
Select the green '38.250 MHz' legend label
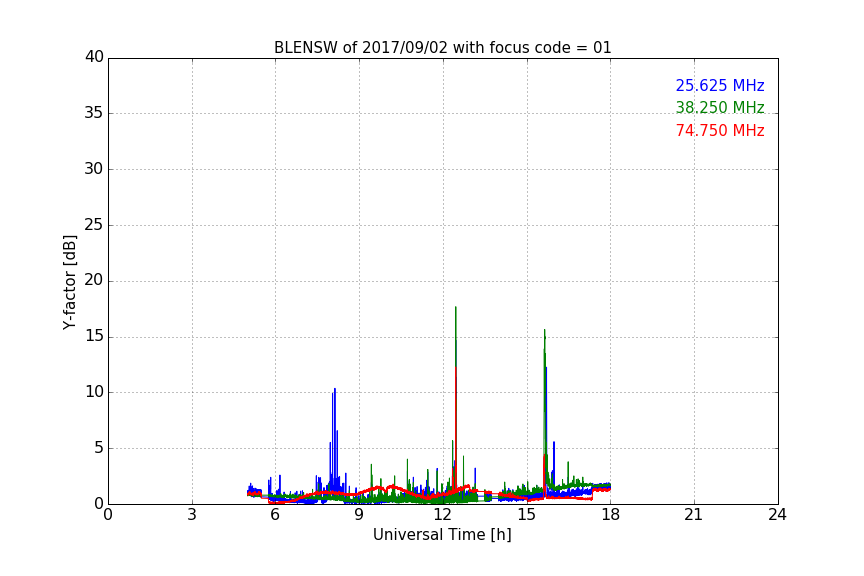tap(720, 107)
